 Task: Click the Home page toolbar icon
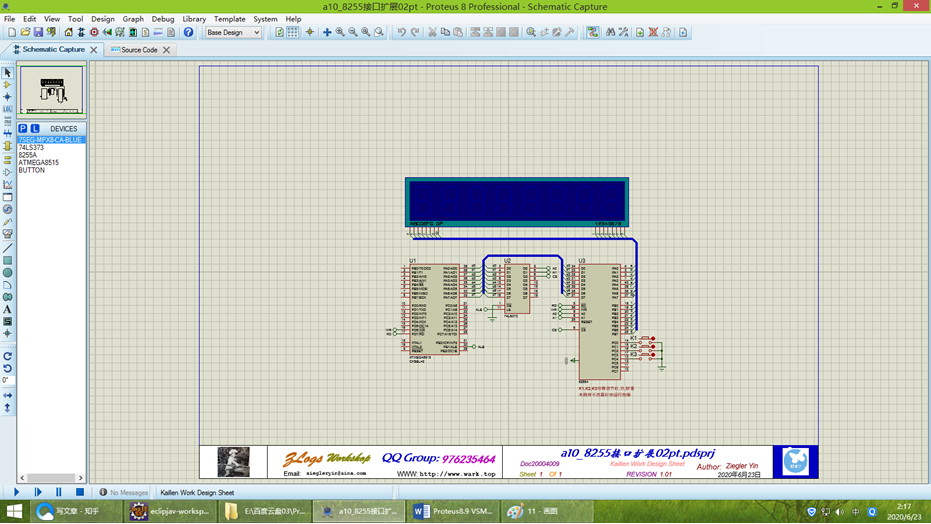(68, 33)
